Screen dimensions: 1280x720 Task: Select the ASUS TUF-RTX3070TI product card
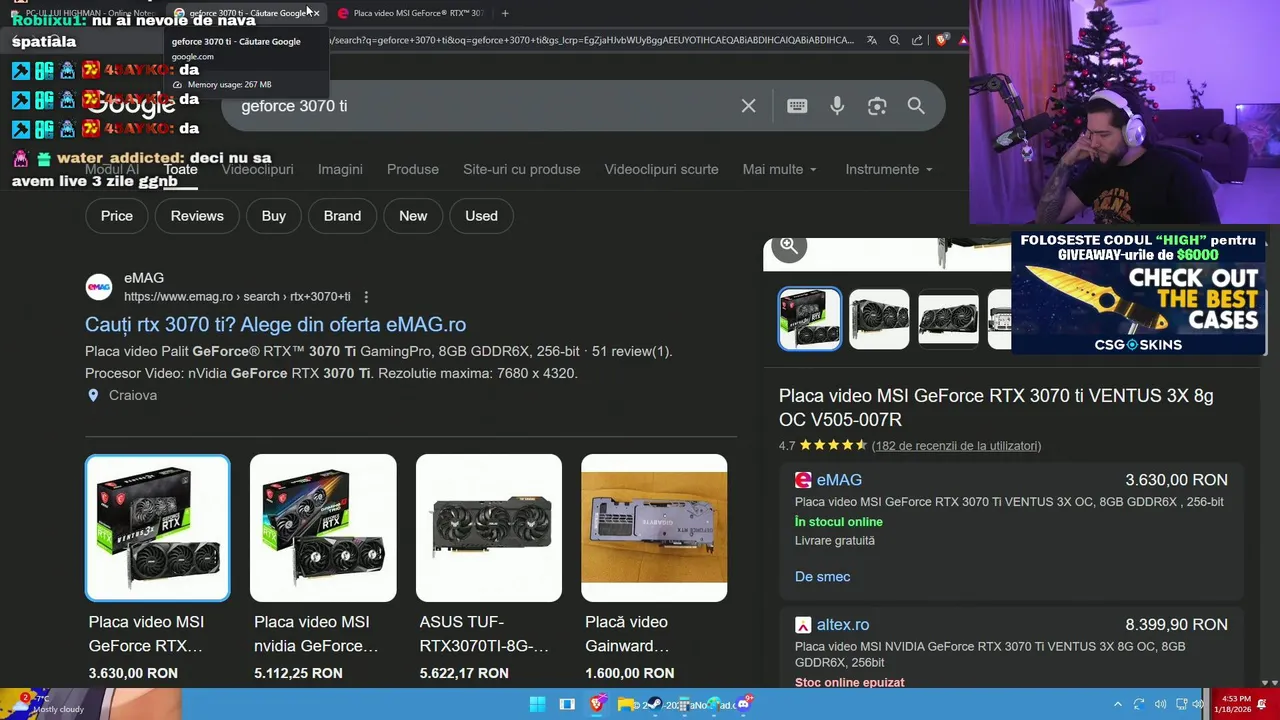[x=489, y=568]
